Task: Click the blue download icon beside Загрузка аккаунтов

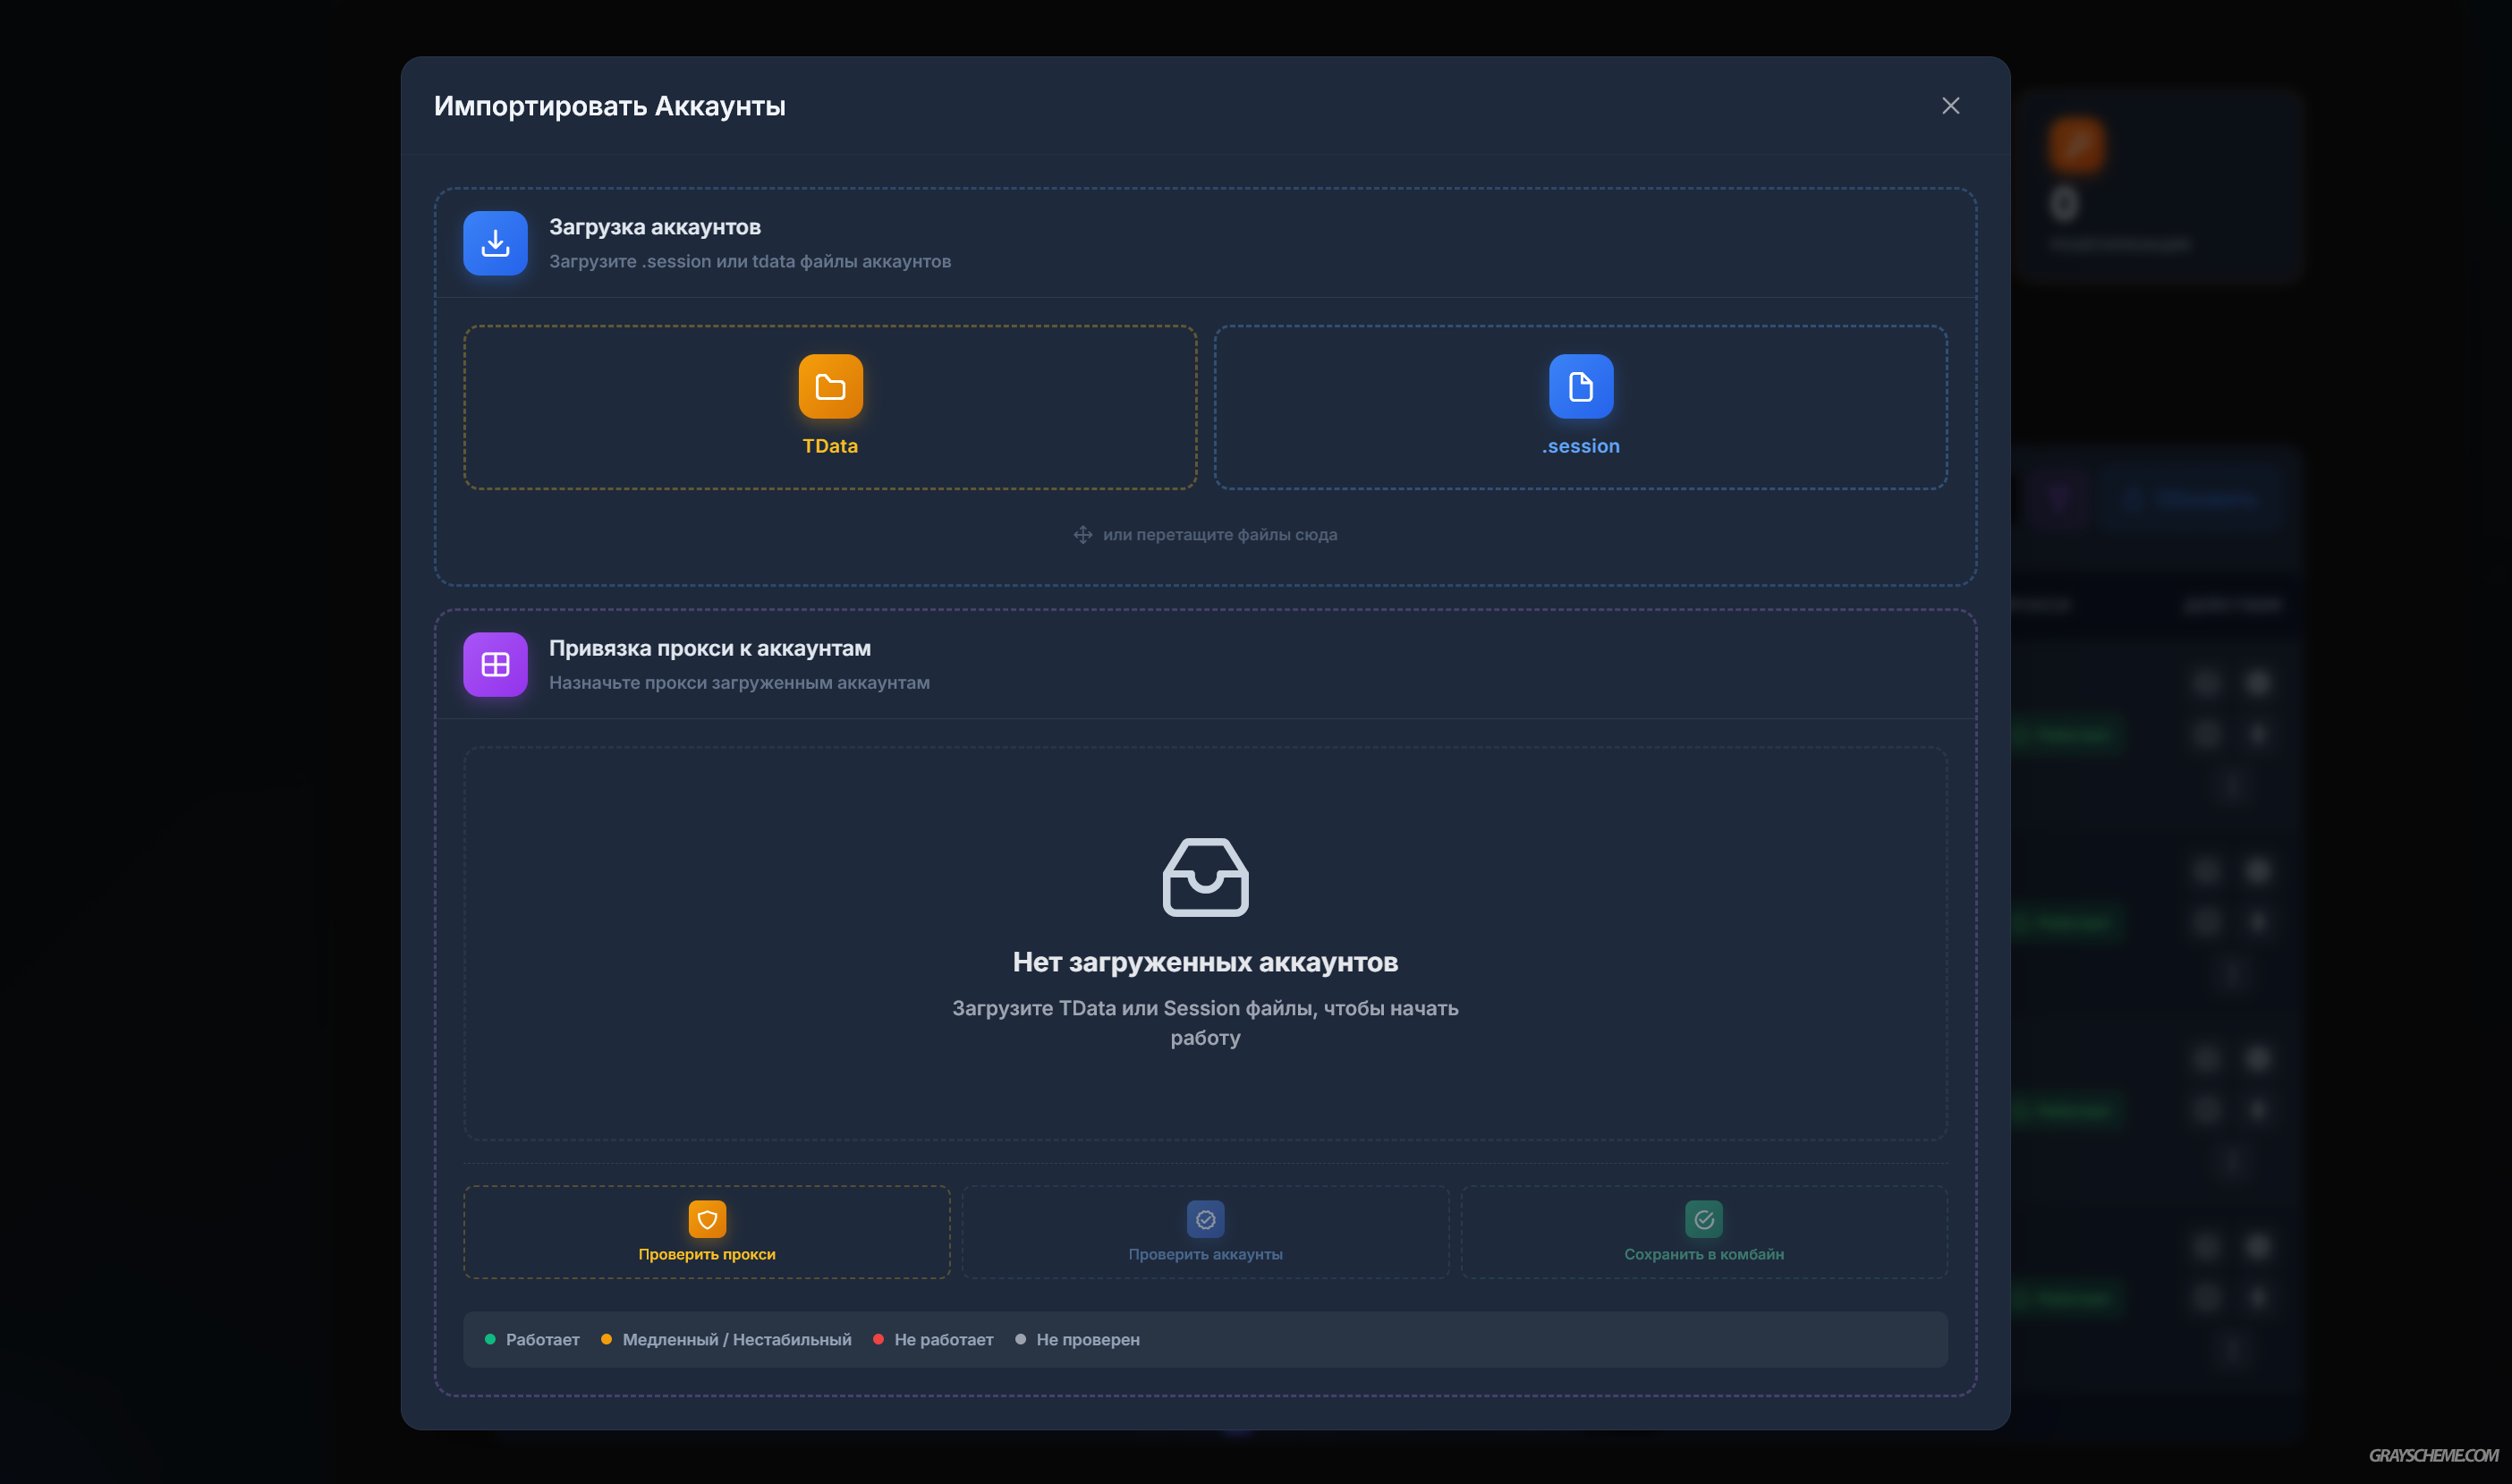Action: 495,243
